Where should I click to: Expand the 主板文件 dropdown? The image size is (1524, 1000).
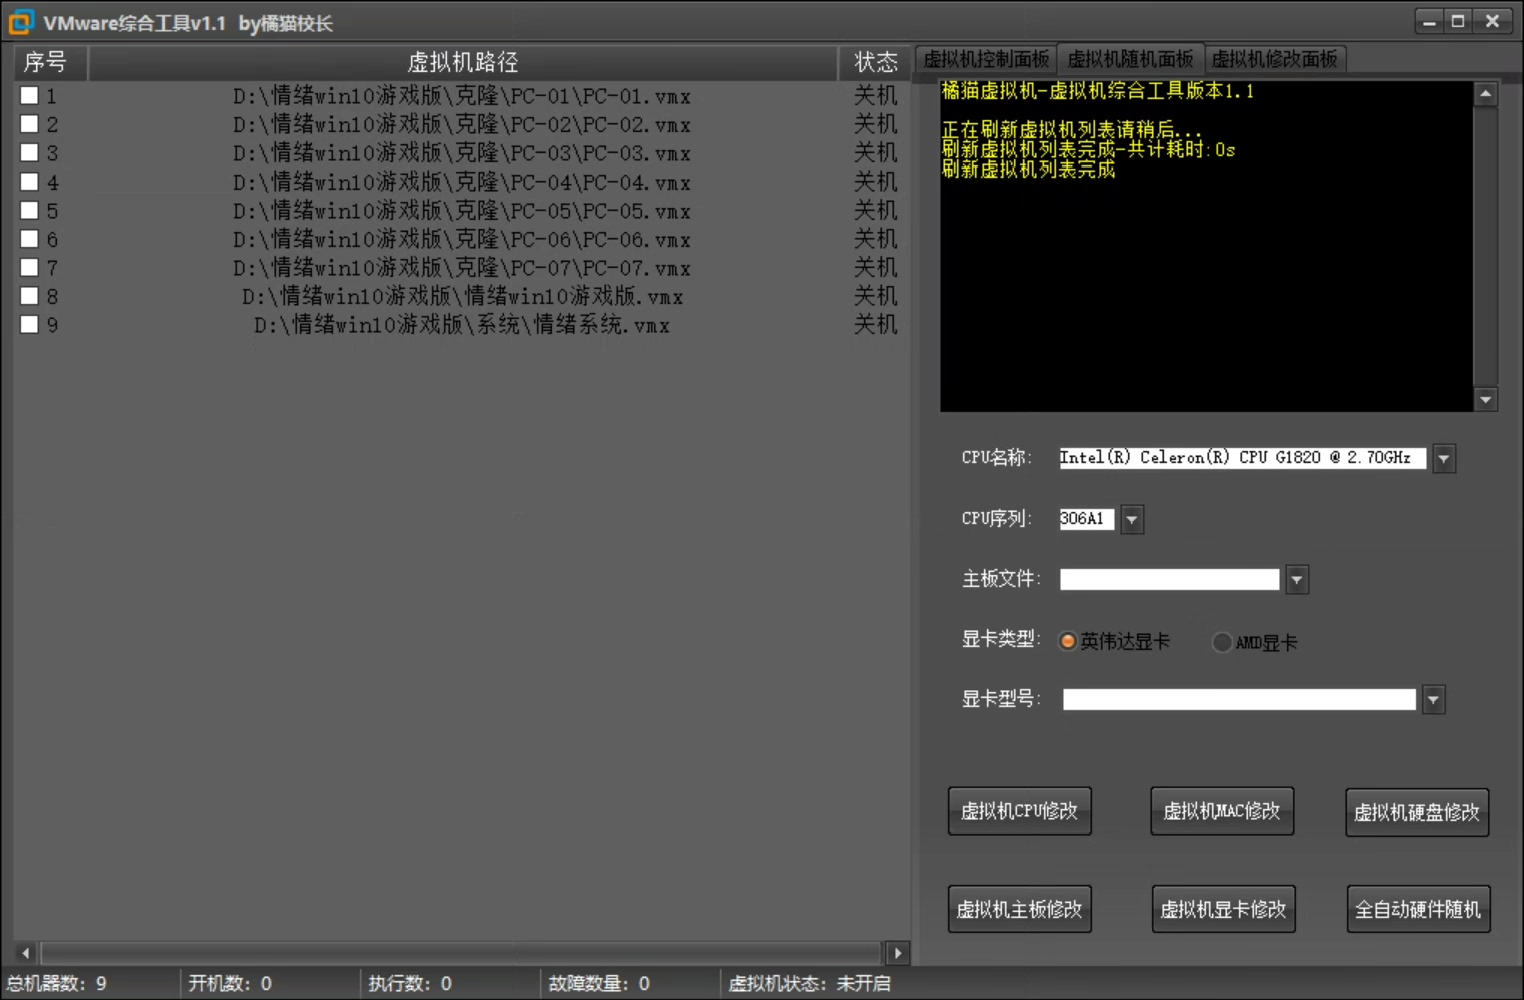1296,580
